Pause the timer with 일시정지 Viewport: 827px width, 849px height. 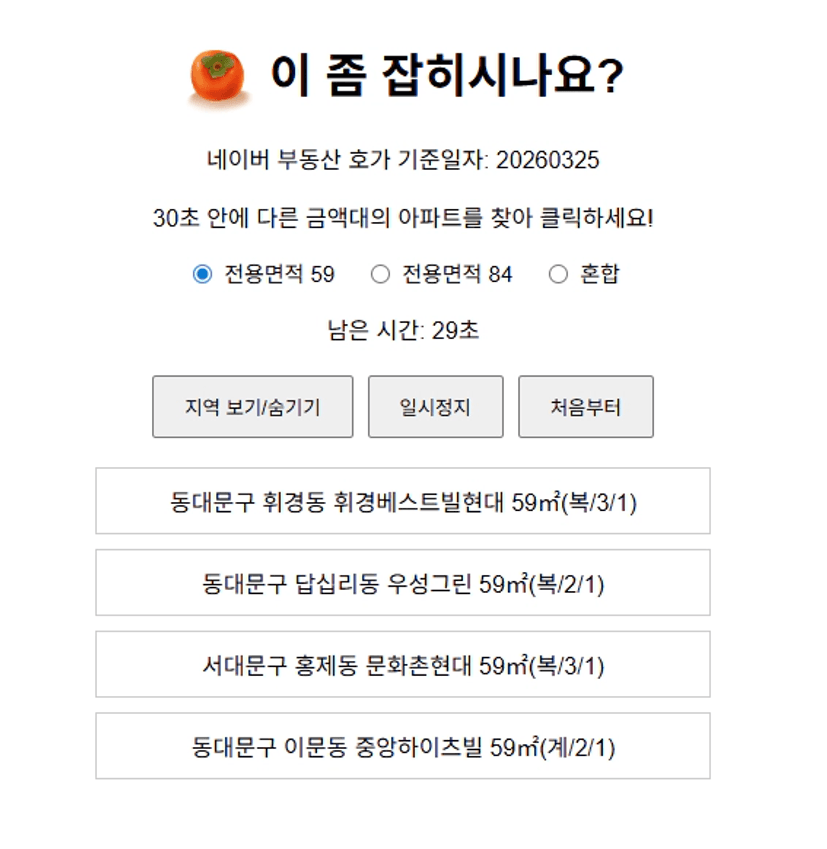point(435,407)
